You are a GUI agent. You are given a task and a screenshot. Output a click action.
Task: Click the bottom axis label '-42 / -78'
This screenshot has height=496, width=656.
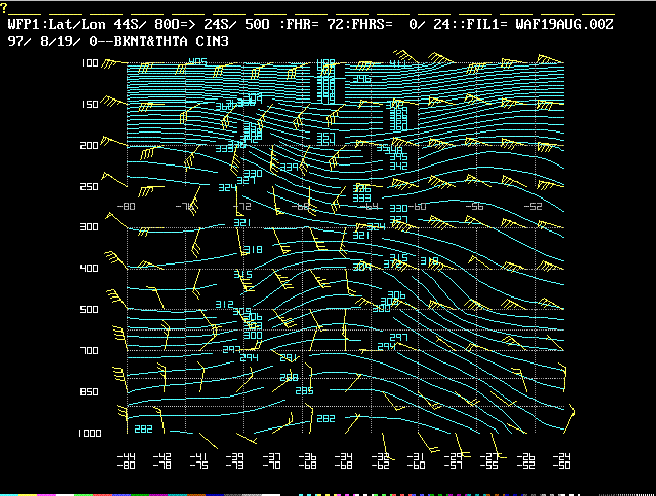tap(162, 461)
